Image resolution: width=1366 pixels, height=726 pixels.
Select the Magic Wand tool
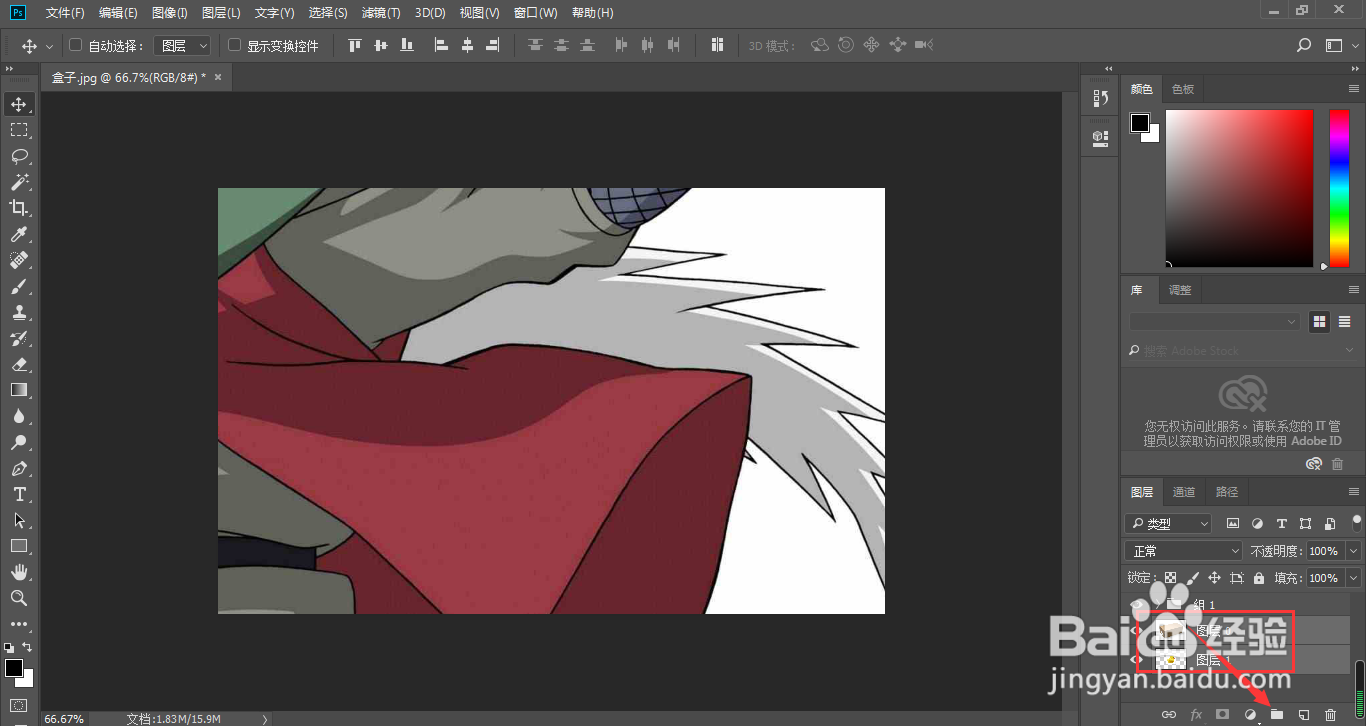(19, 182)
